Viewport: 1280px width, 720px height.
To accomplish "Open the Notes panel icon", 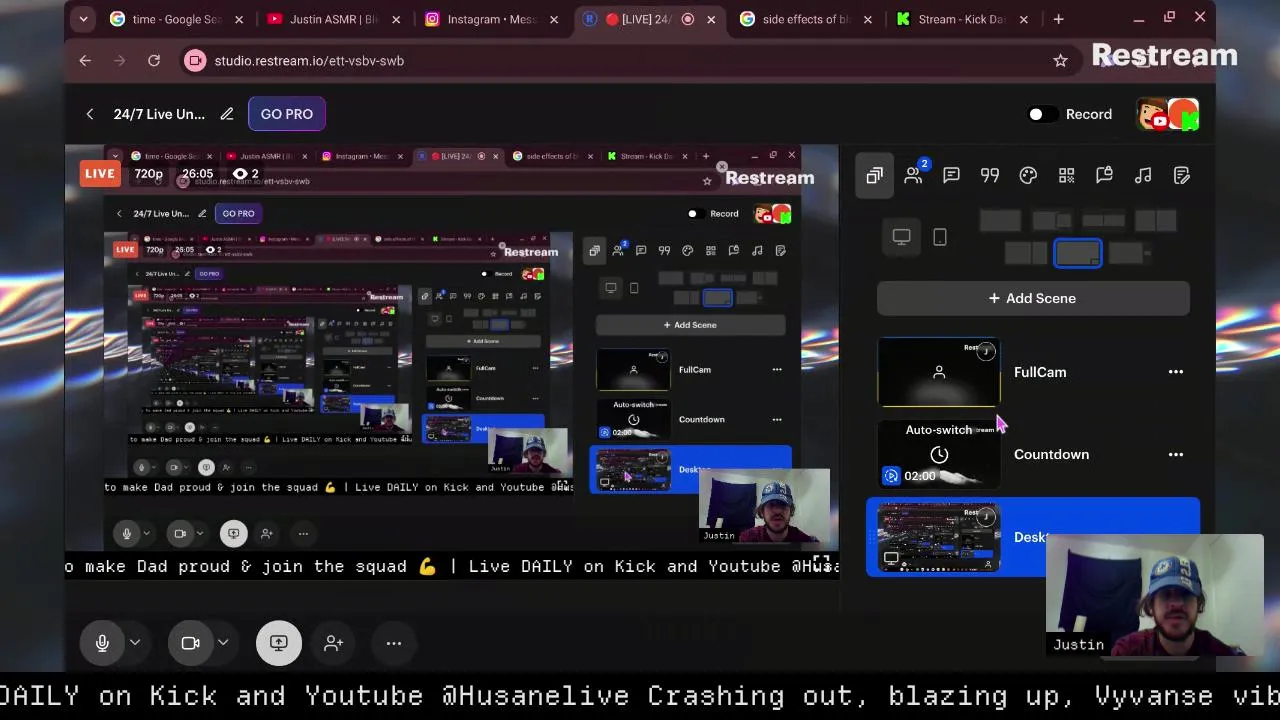I will point(1181,175).
